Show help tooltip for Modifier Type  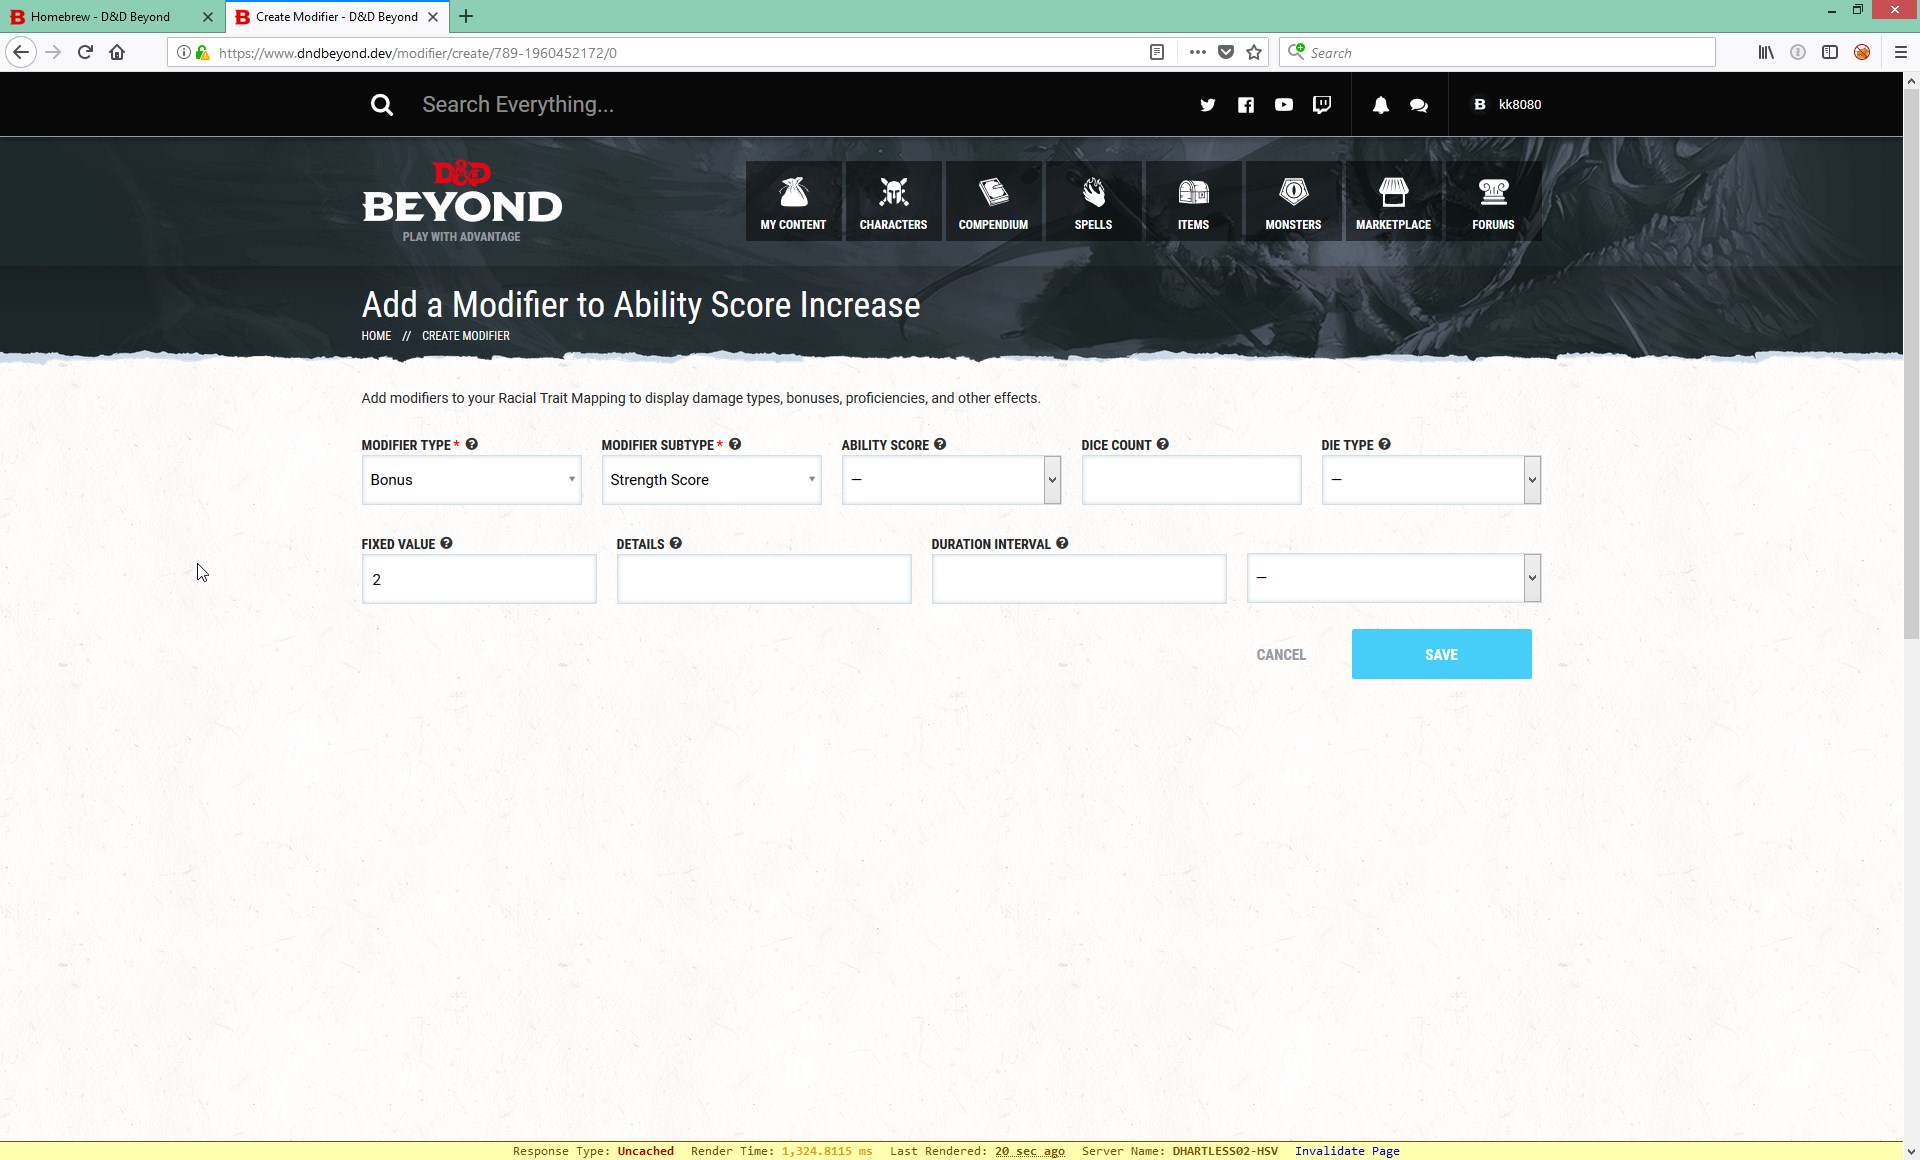tap(472, 444)
